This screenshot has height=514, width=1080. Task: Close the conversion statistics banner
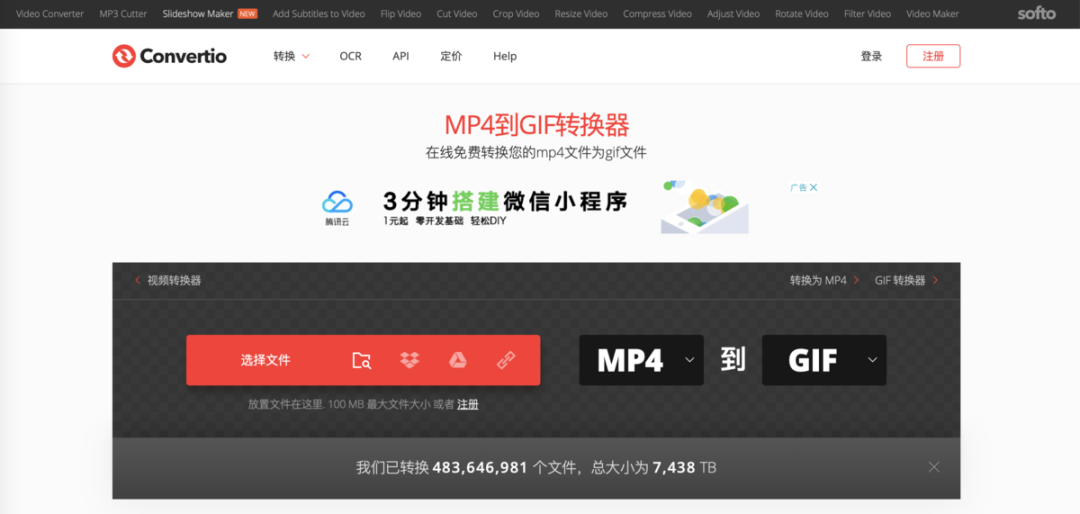(x=933, y=467)
